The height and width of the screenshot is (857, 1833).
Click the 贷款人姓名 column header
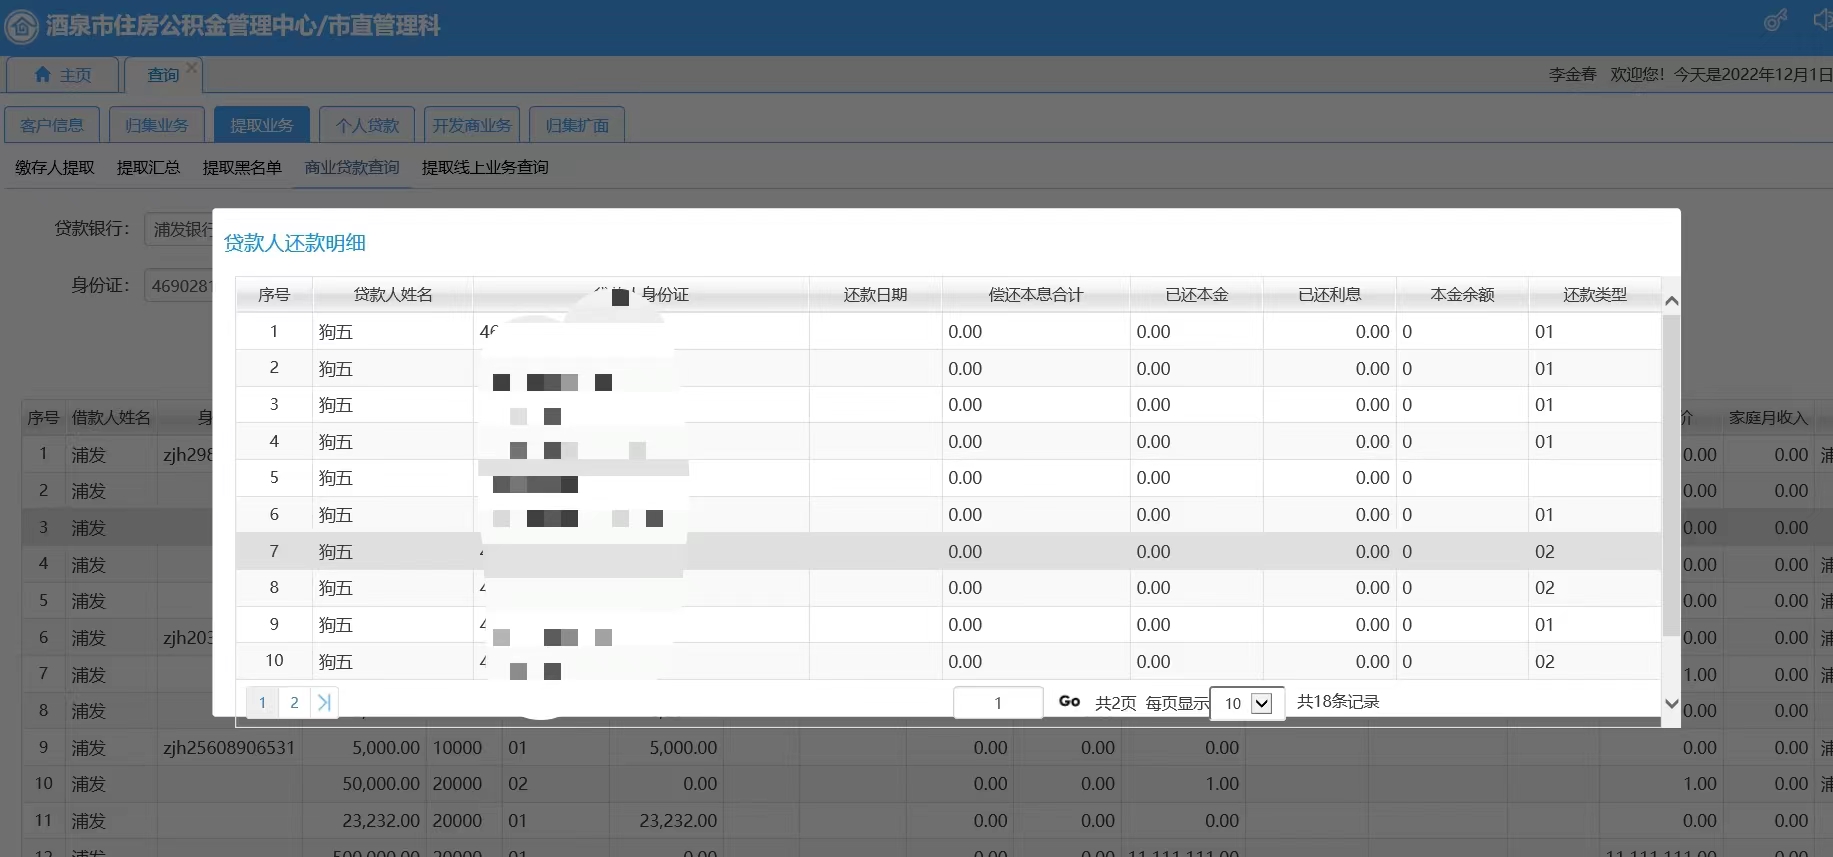(393, 295)
